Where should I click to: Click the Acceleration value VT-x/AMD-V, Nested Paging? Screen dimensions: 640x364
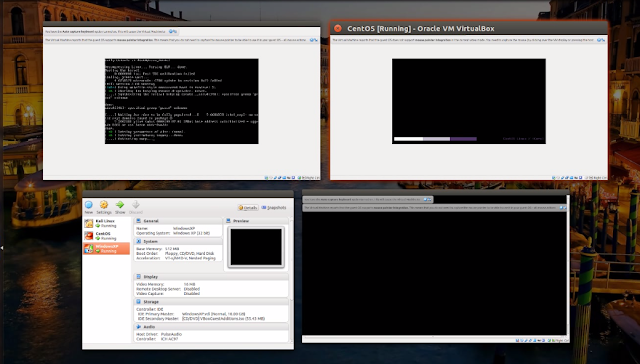point(191,258)
